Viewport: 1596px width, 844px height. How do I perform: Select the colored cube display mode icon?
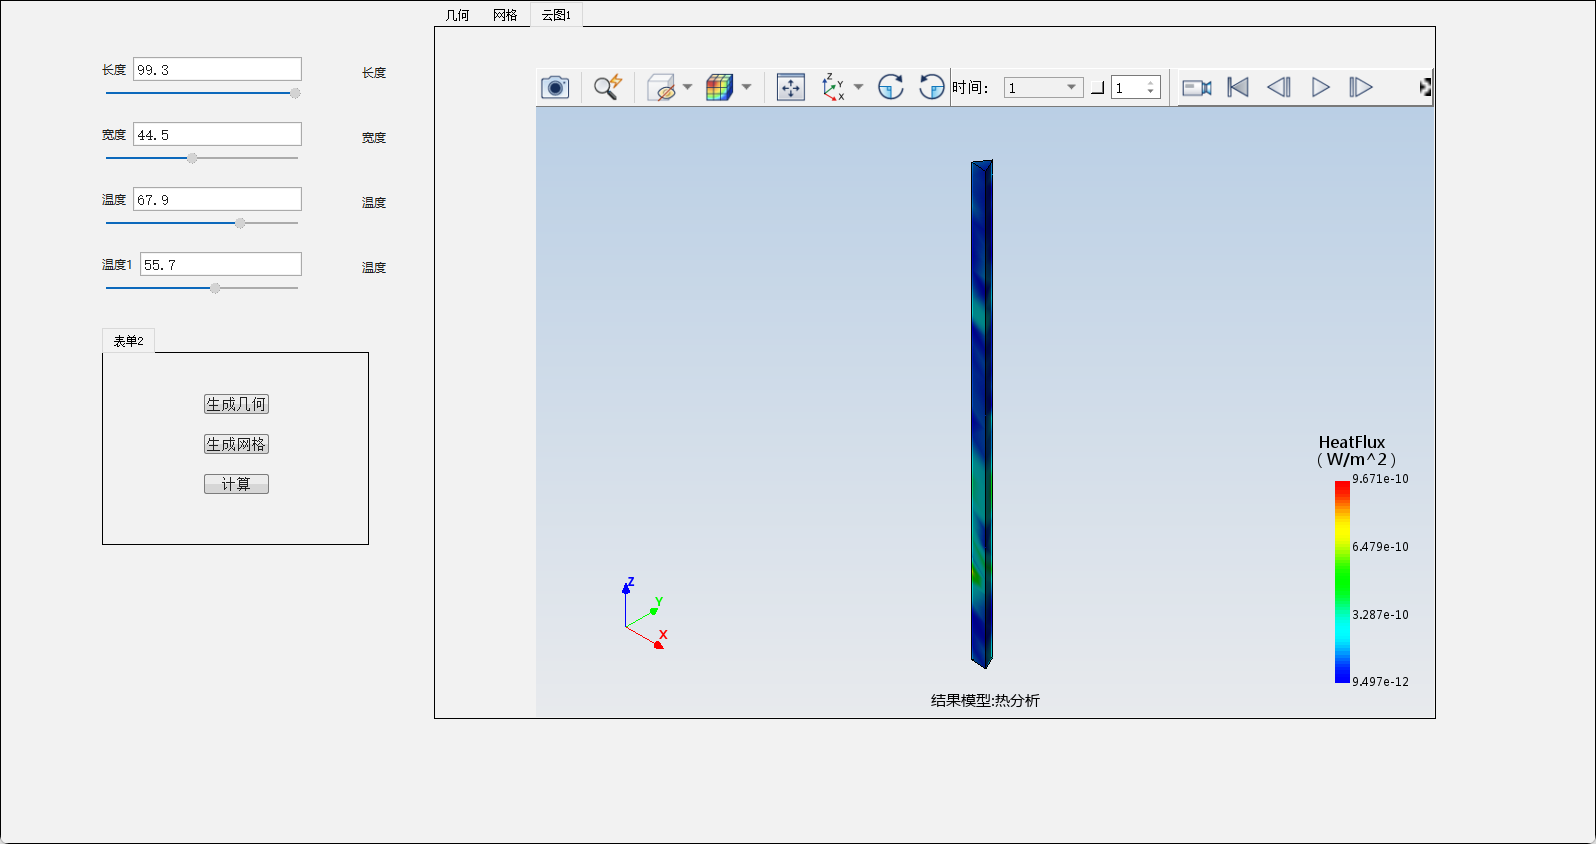point(719,87)
